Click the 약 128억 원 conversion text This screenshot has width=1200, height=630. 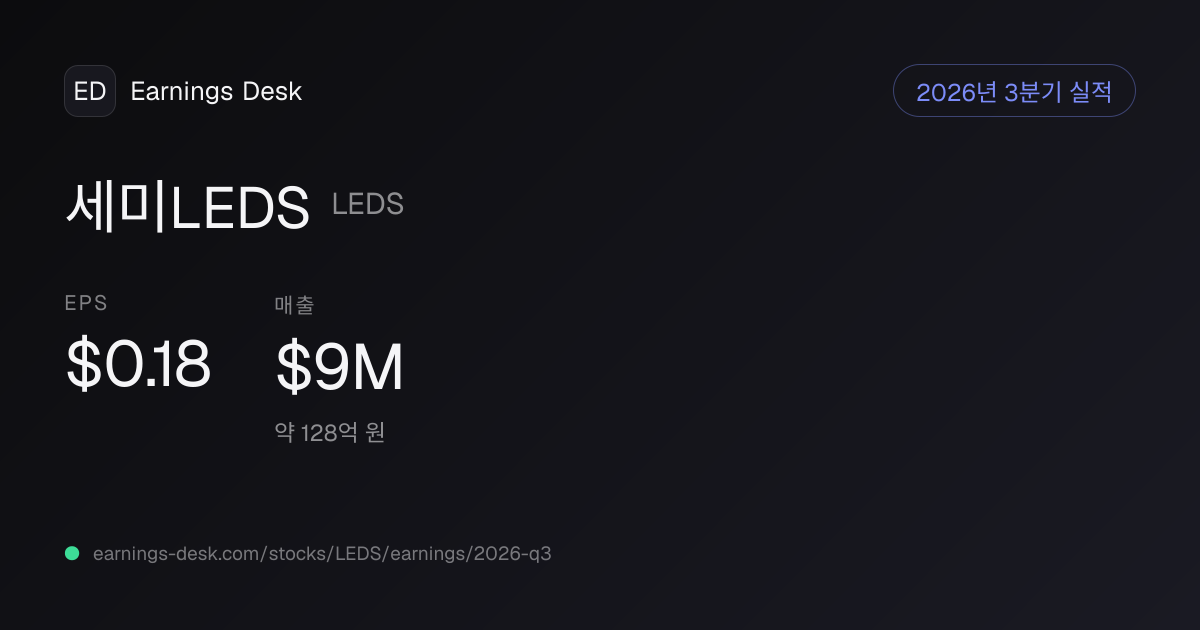tap(330, 433)
